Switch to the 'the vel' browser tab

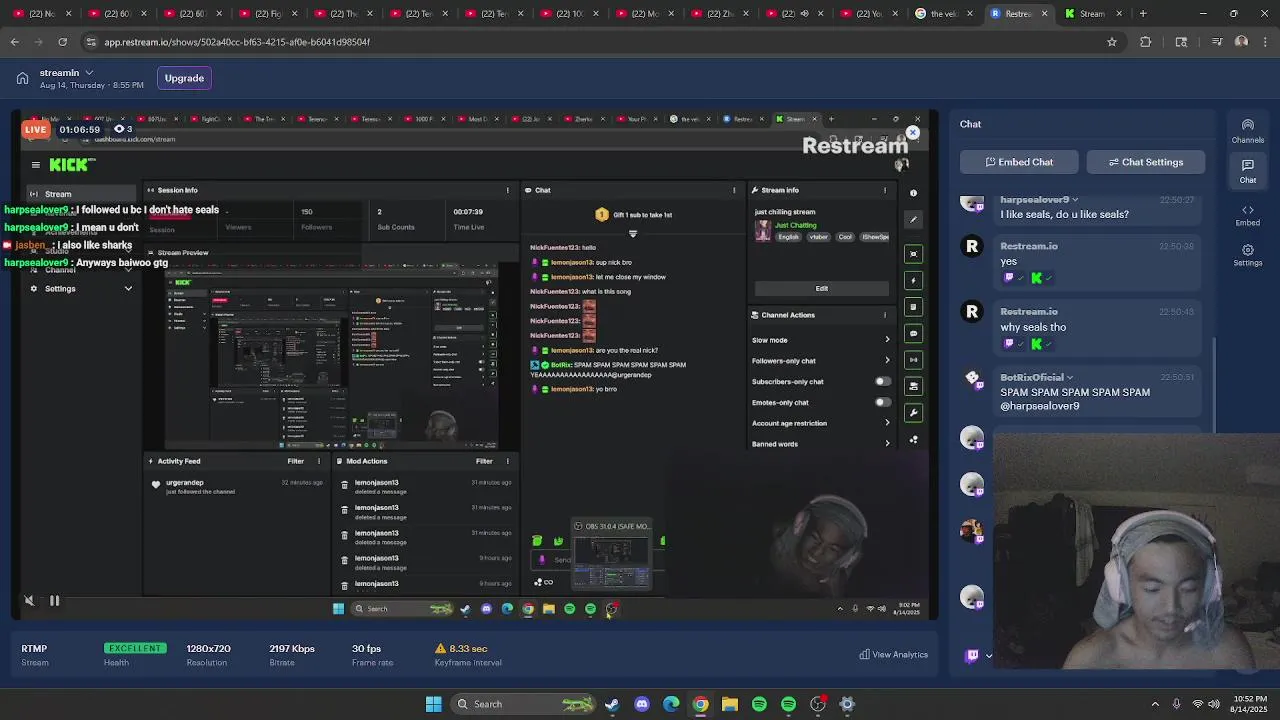point(944,14)
